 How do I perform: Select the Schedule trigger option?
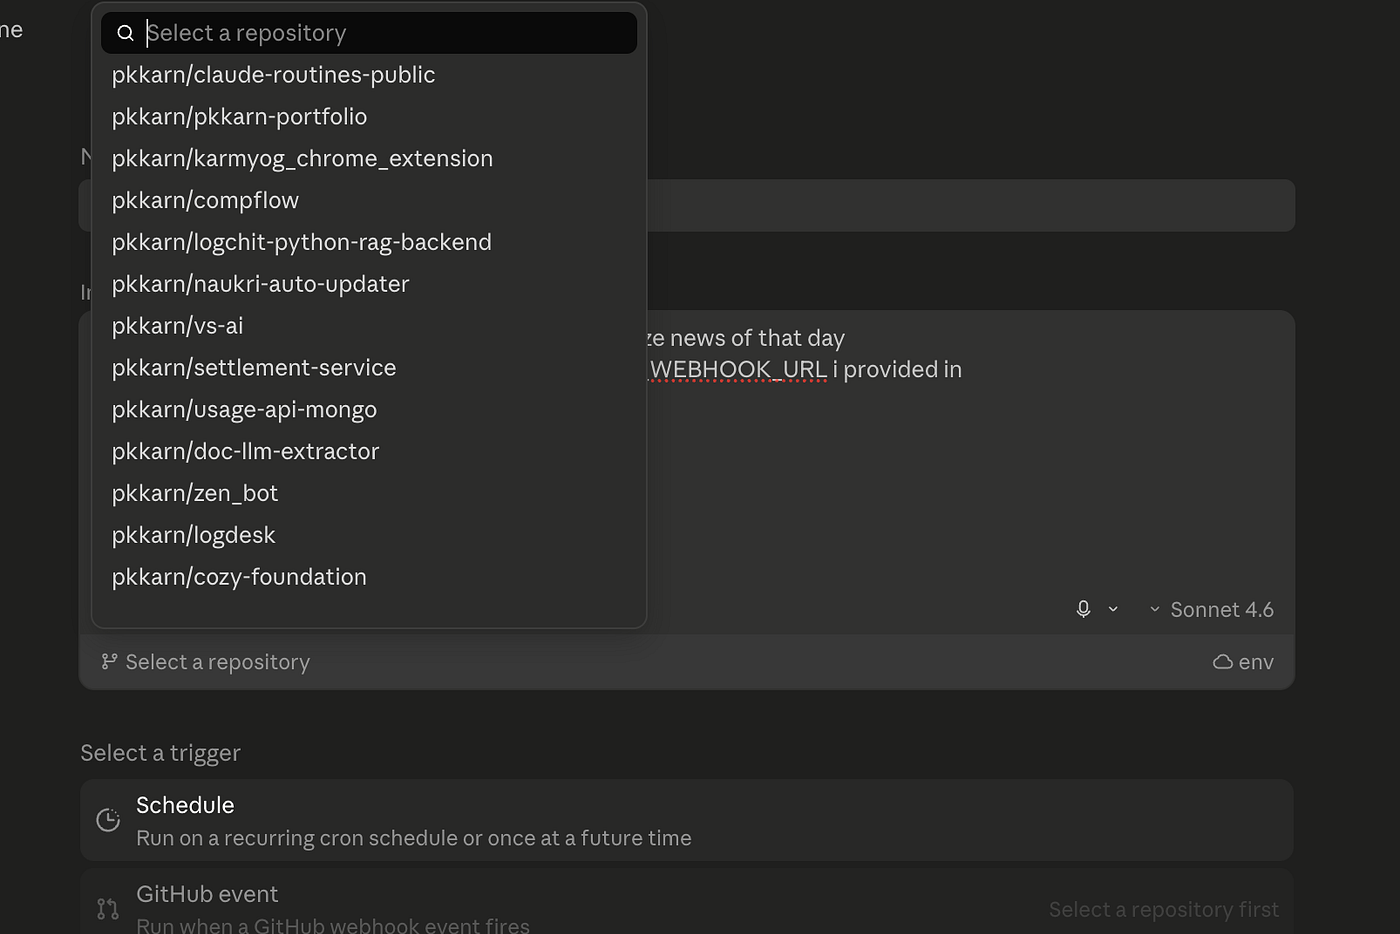686,820
